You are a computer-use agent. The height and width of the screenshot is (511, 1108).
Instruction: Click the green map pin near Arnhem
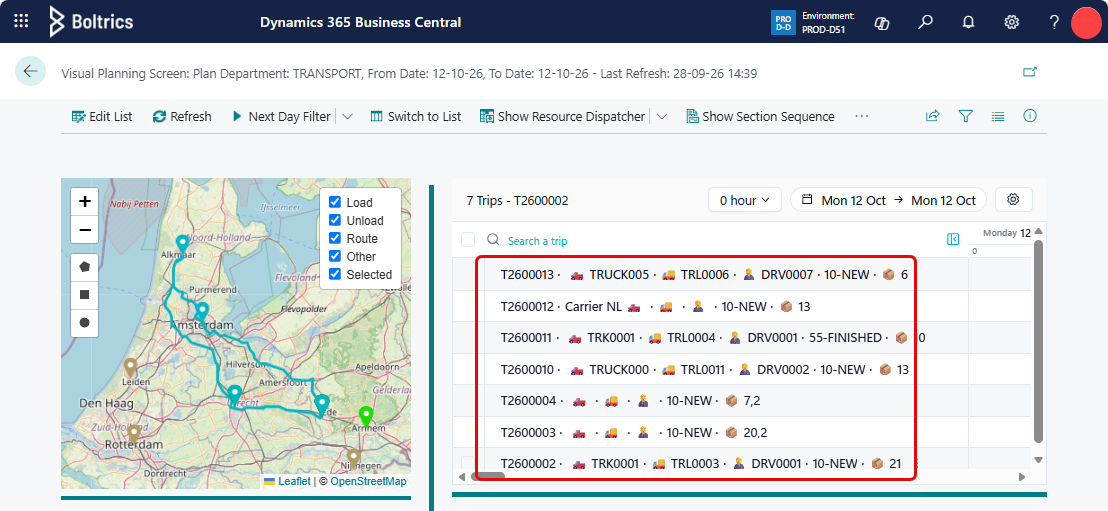(365, 418)
